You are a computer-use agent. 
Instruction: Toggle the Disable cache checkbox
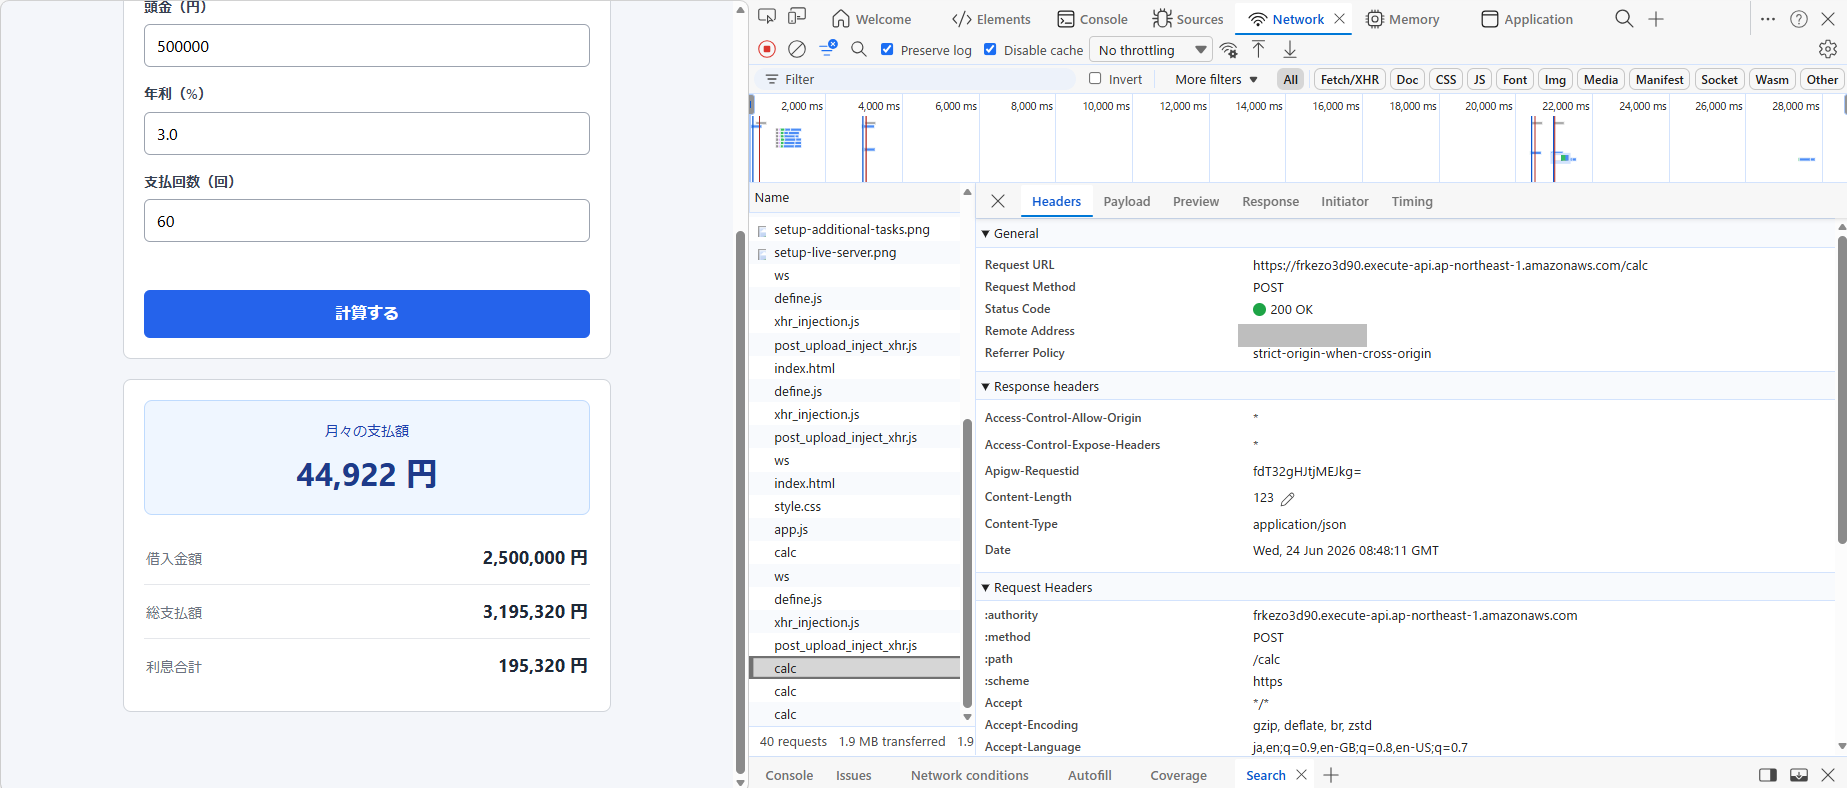coord(990,49)
